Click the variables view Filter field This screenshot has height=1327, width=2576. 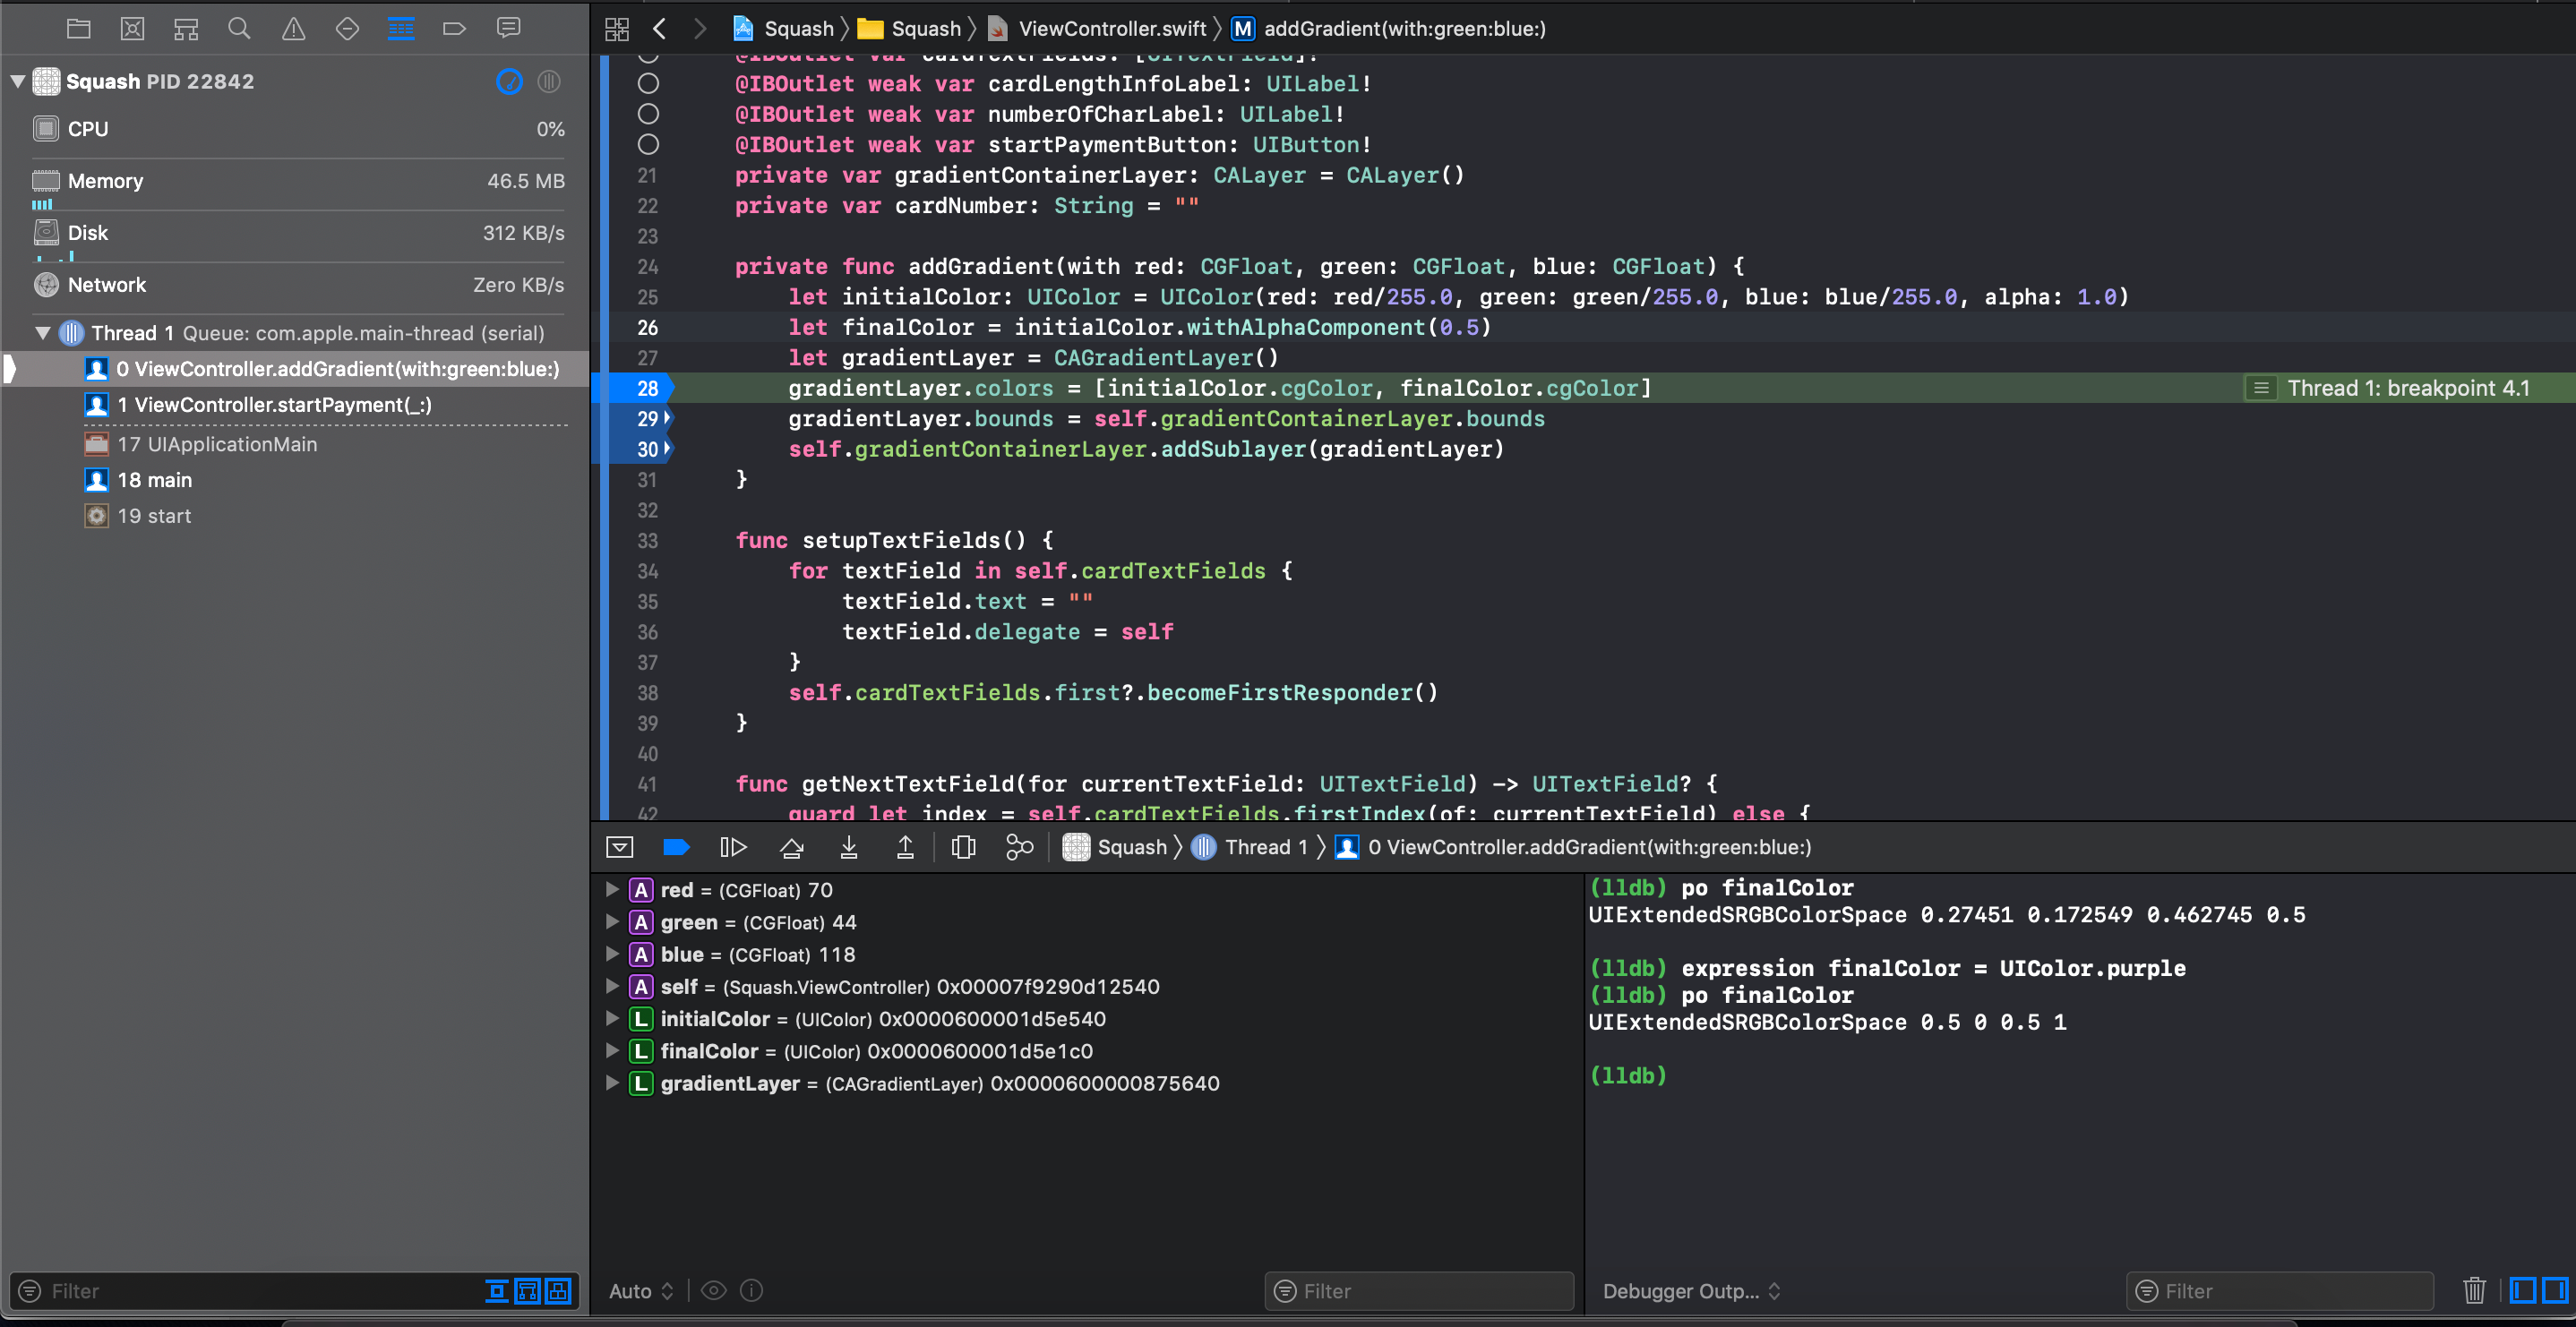(1419, 1291)
